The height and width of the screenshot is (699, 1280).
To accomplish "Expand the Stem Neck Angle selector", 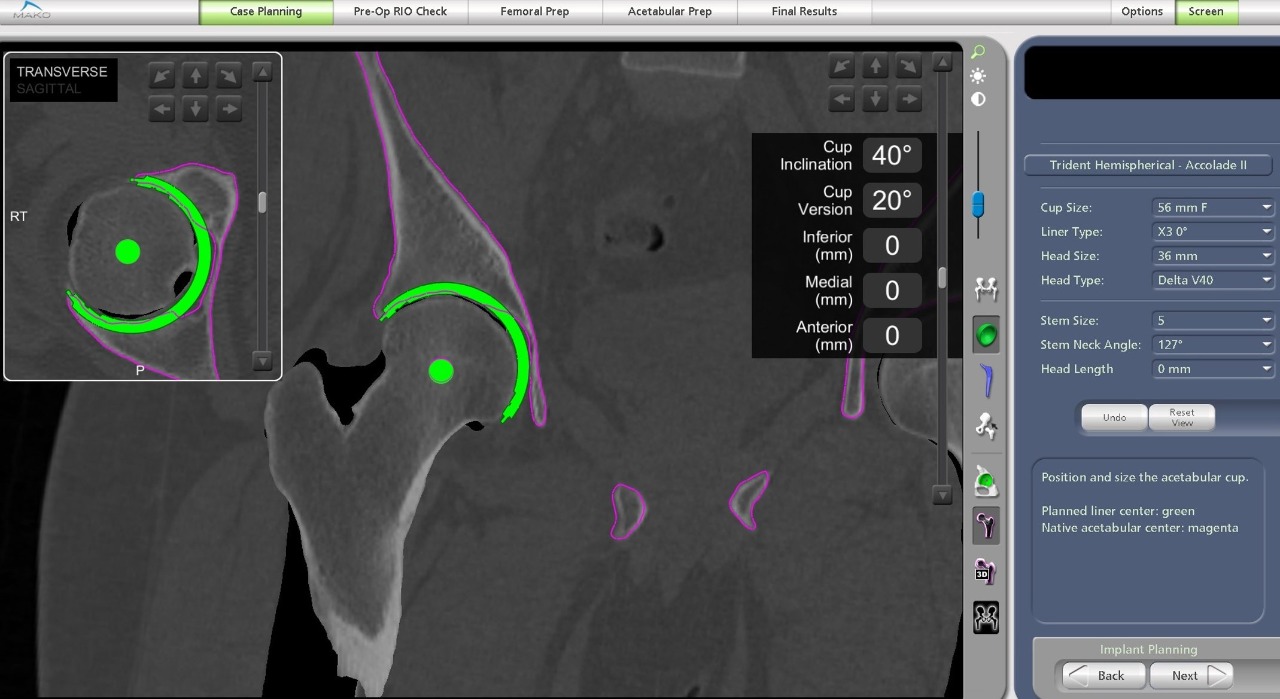I will [1211, 344].
